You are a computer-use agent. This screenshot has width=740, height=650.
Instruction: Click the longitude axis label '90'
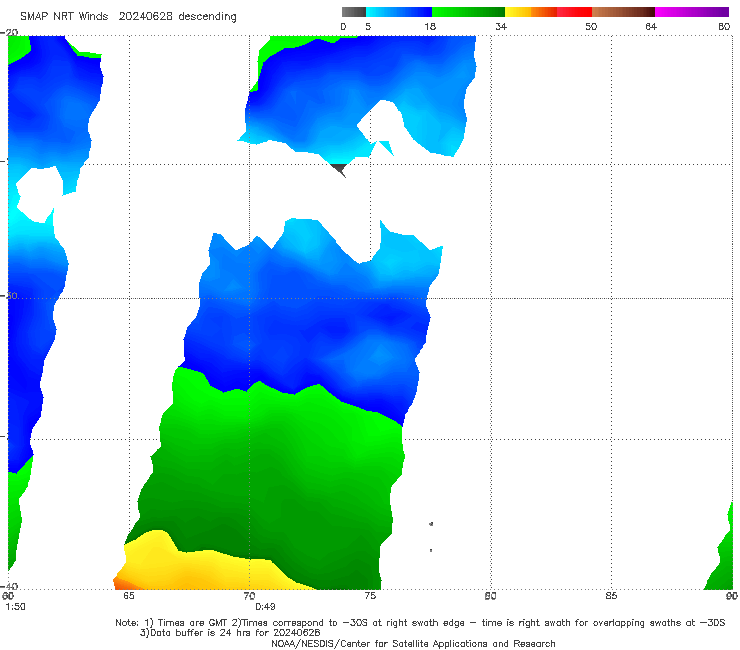pos(732,596)
